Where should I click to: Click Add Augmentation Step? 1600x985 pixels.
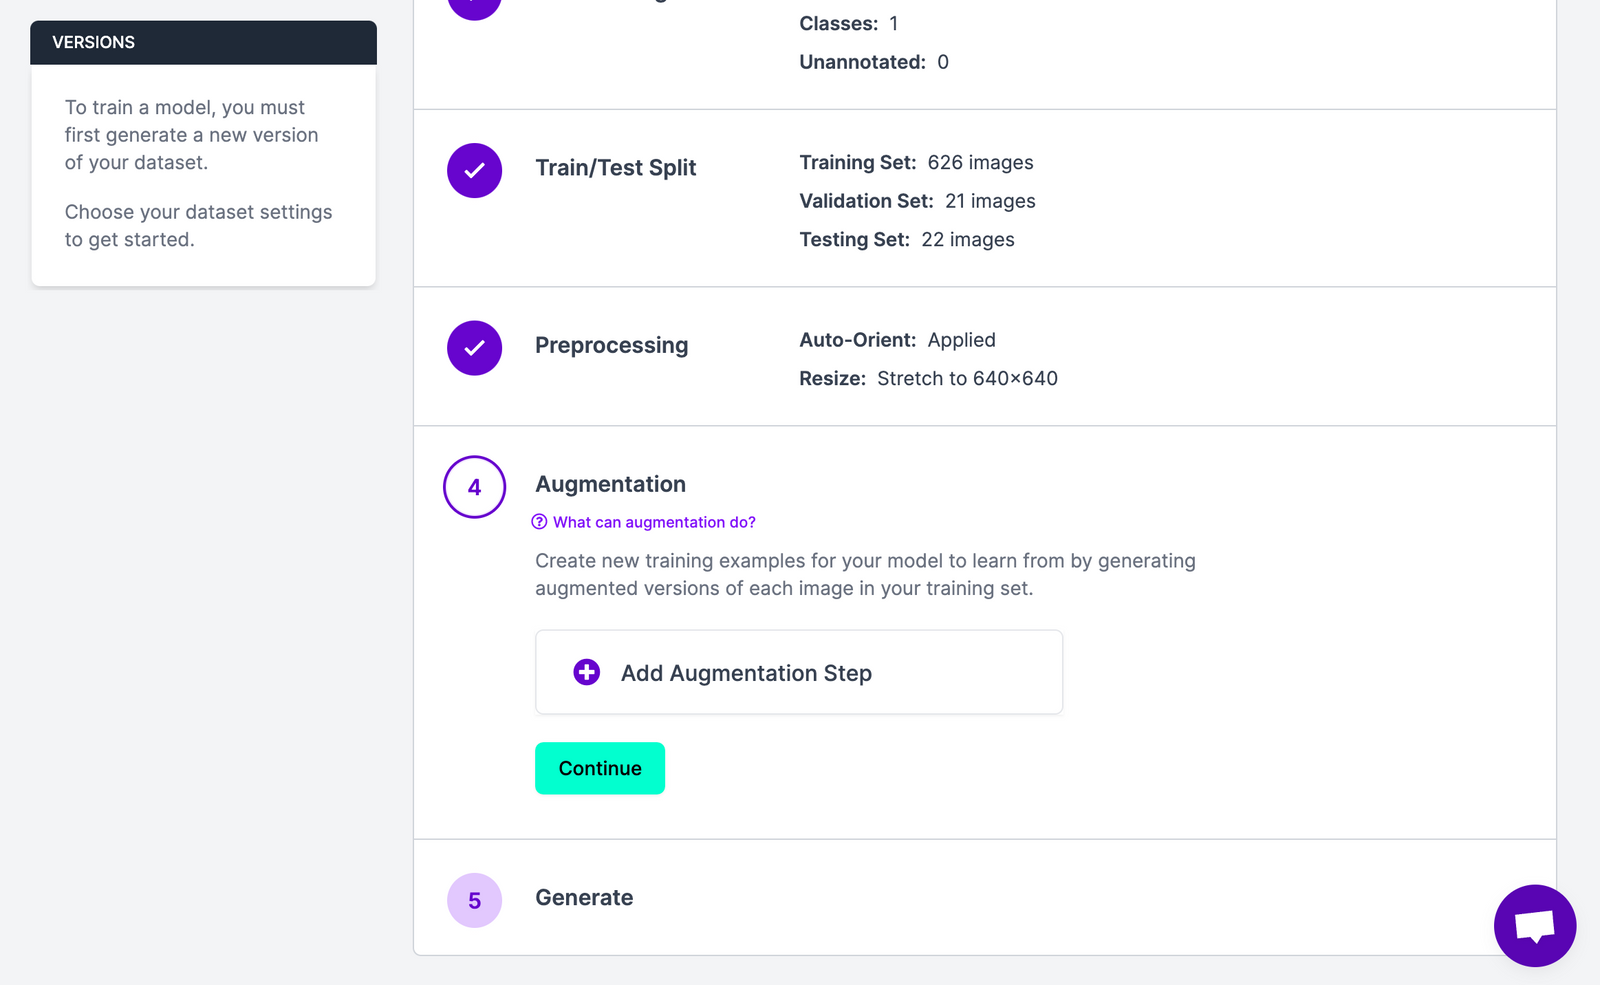[797, 672]
